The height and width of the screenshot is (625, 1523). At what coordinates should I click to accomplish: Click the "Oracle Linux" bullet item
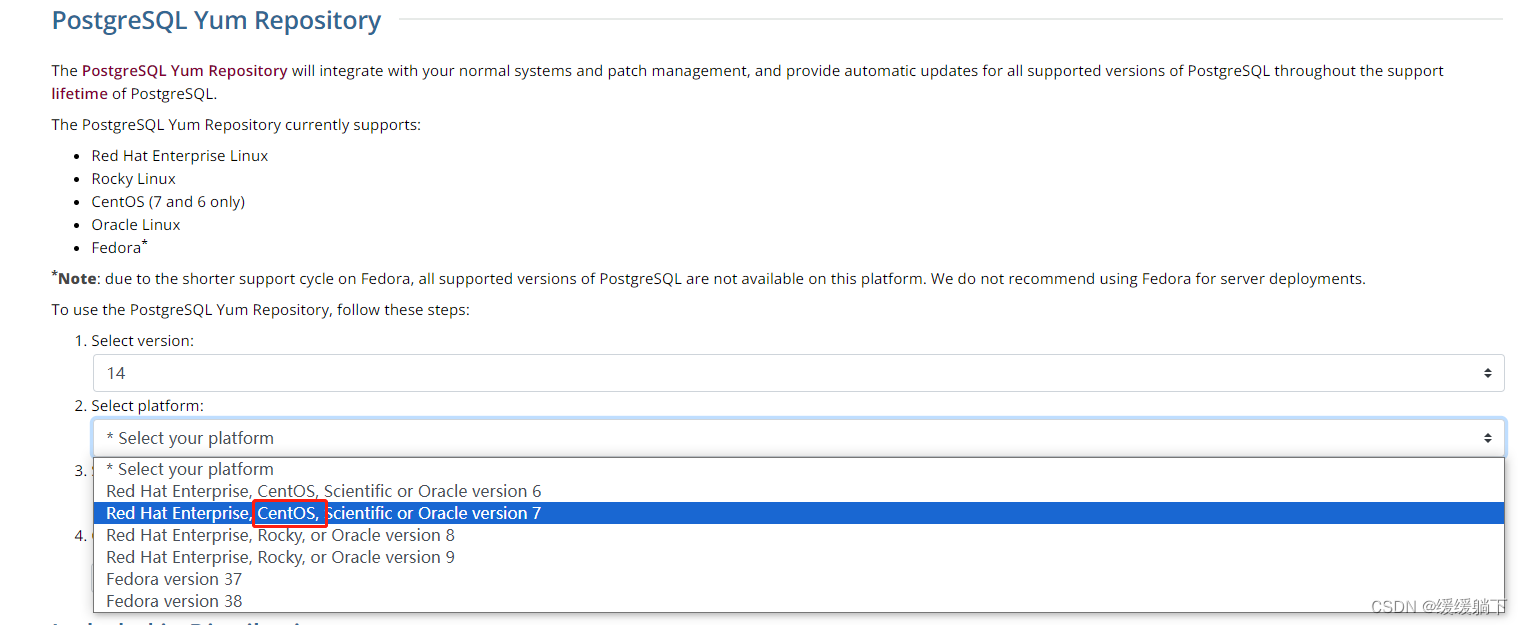pos(136,225)
